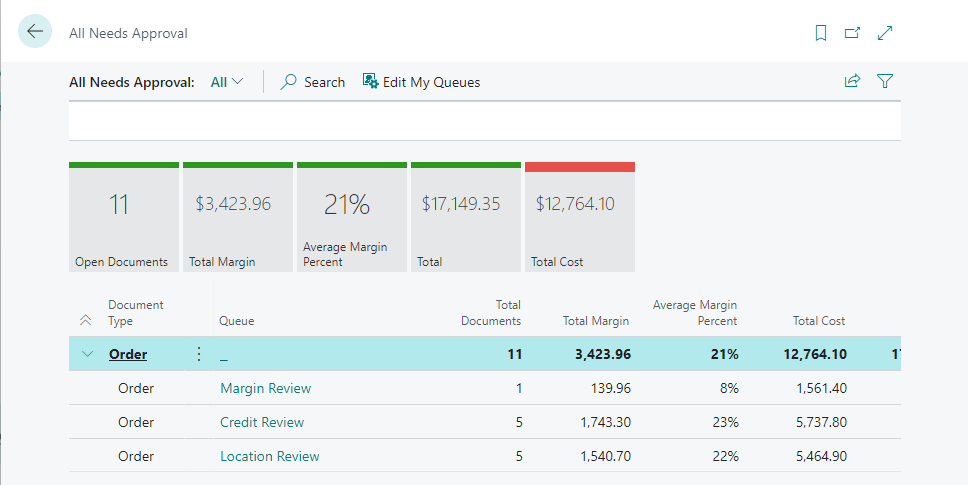This screenshot has width=968, height=485.
Task: Click the Search magnifier button
Action: 313,82
